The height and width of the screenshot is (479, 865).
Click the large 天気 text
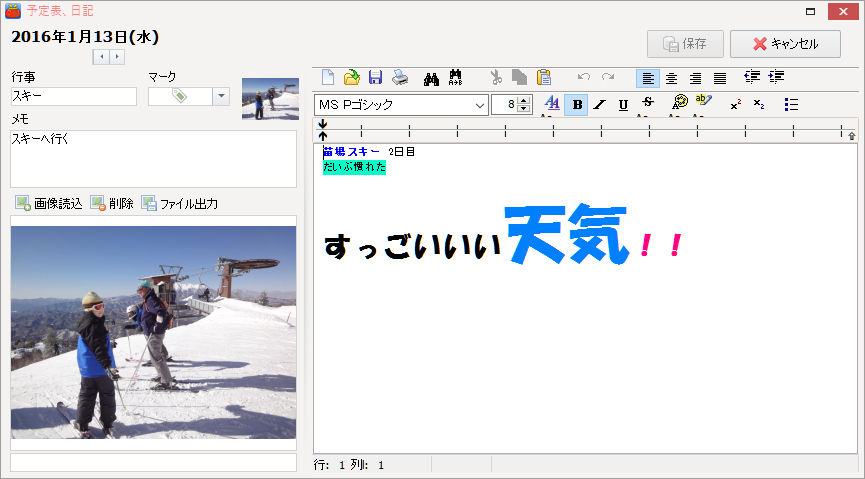tap(567, 233)
